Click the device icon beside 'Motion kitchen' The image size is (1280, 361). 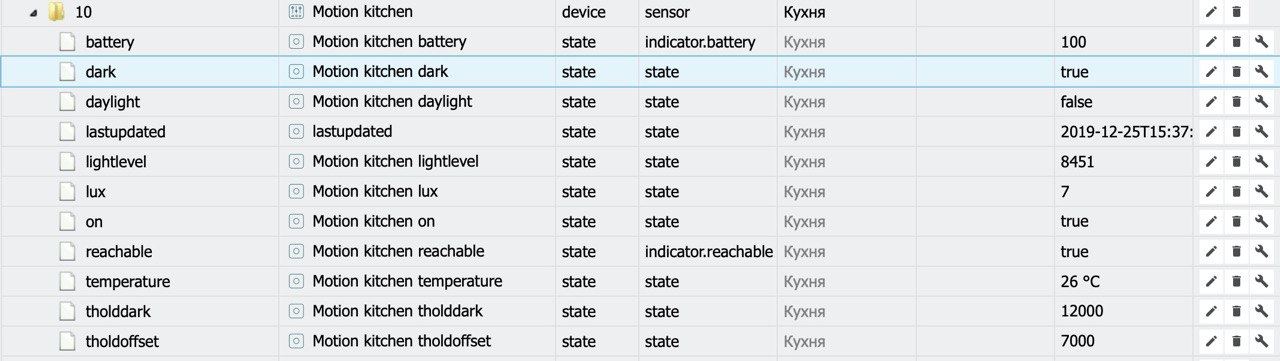(x=295, y=12)
